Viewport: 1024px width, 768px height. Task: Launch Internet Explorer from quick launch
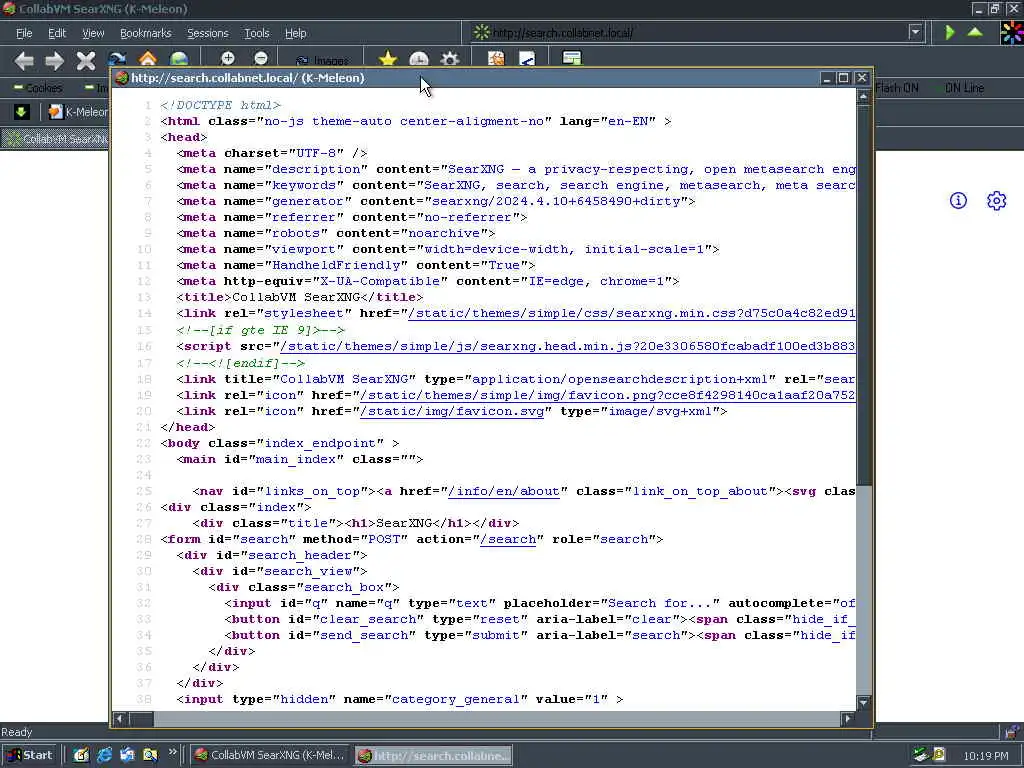pyautogui.click(x=104, y=755)
